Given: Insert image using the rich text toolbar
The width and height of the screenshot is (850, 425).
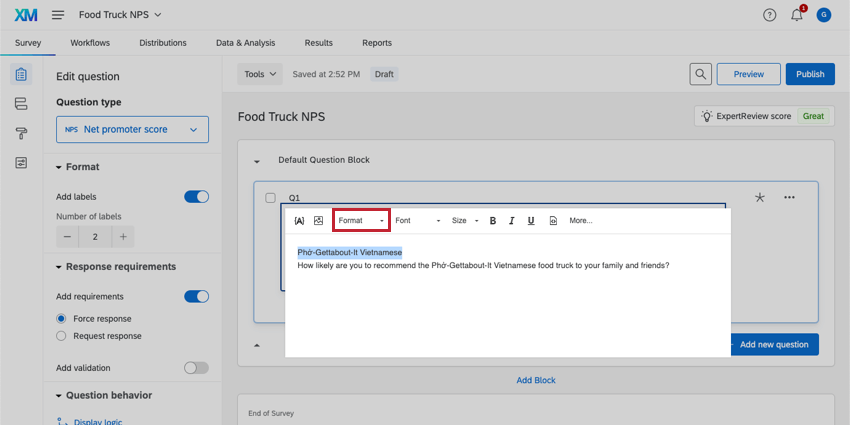Looking at the screenshot, I should coord(318,220).
